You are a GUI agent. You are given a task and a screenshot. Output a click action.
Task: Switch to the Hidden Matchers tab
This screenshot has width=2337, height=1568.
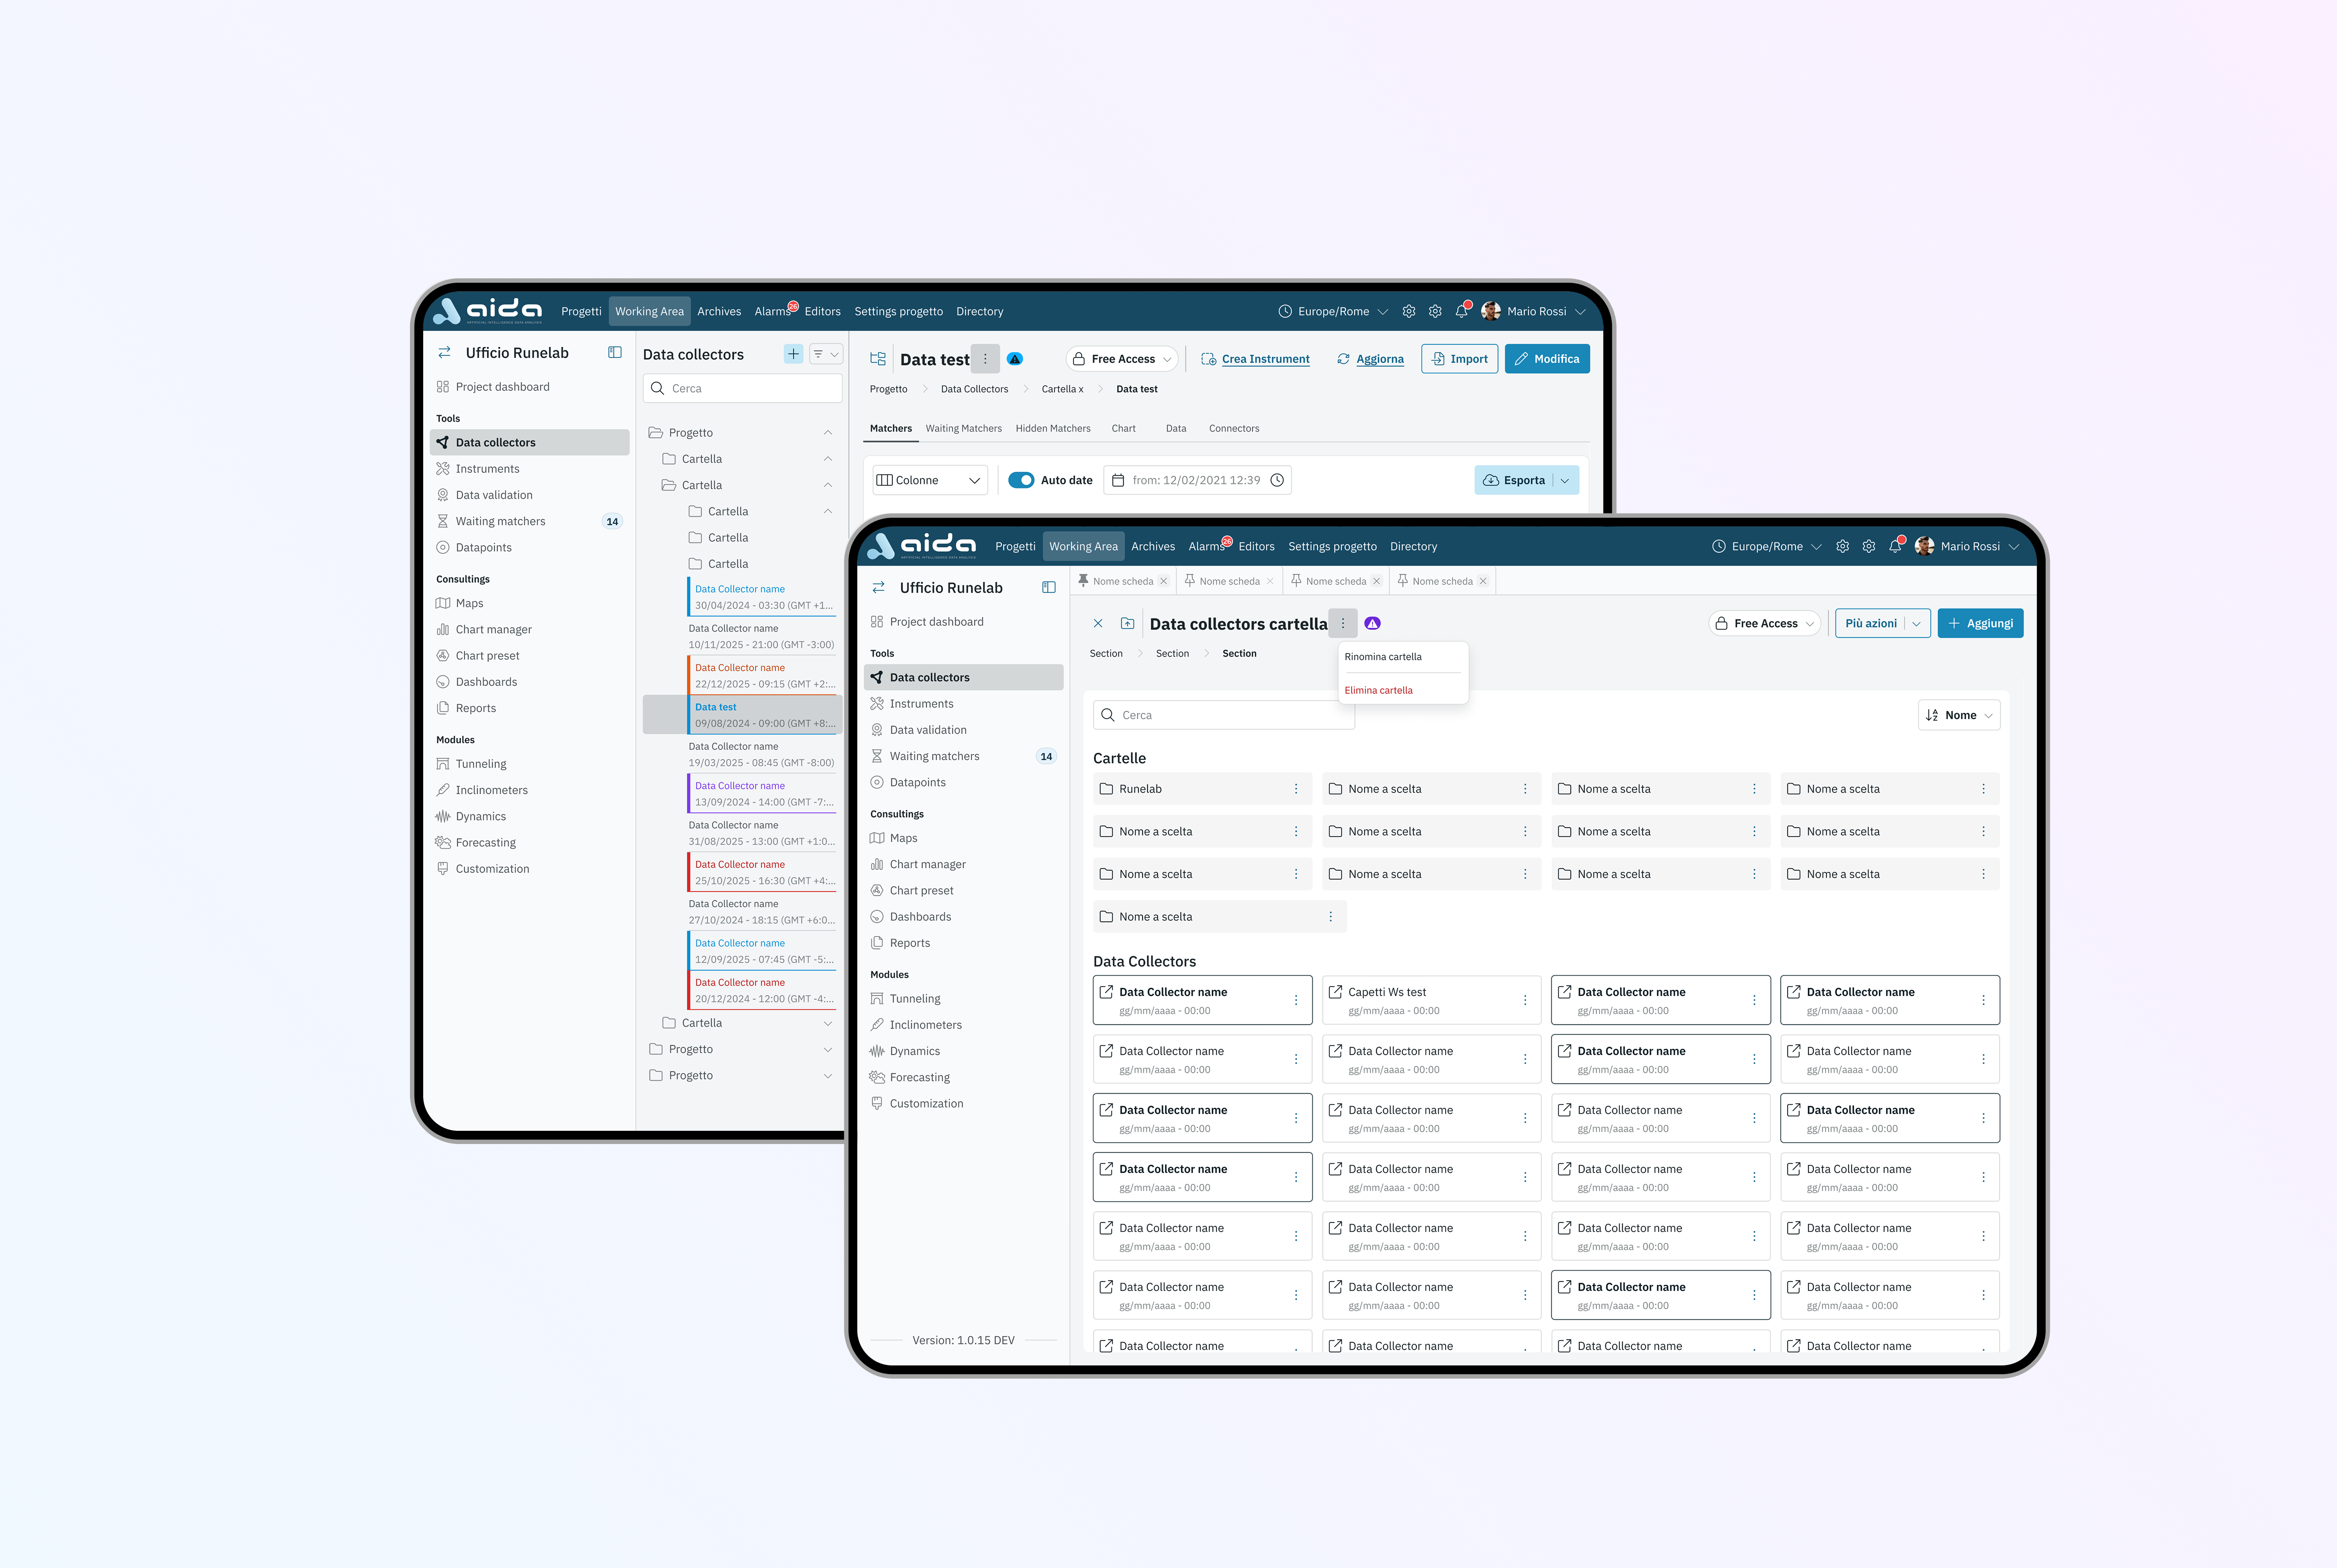pyautogui.click(x=1053, y=428)
